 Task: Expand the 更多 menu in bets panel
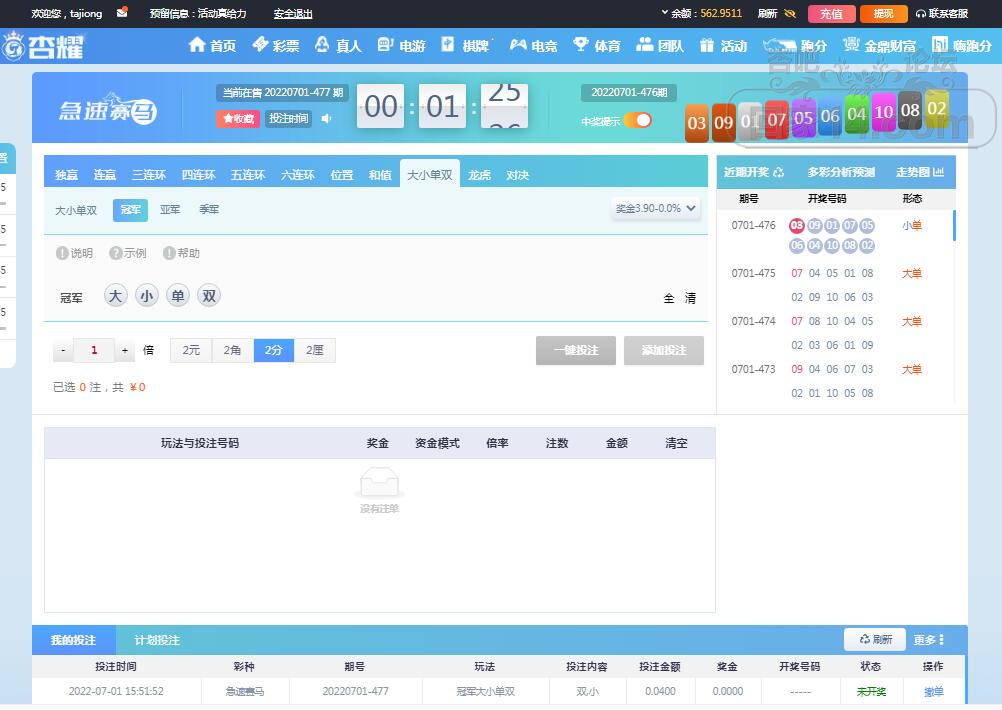coord(928,640)
